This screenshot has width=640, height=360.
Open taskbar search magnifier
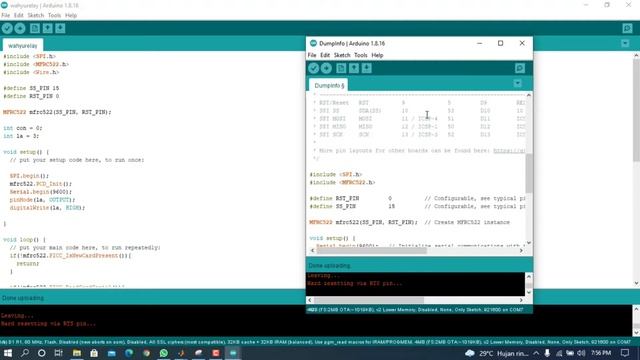[x=24, y=353]
